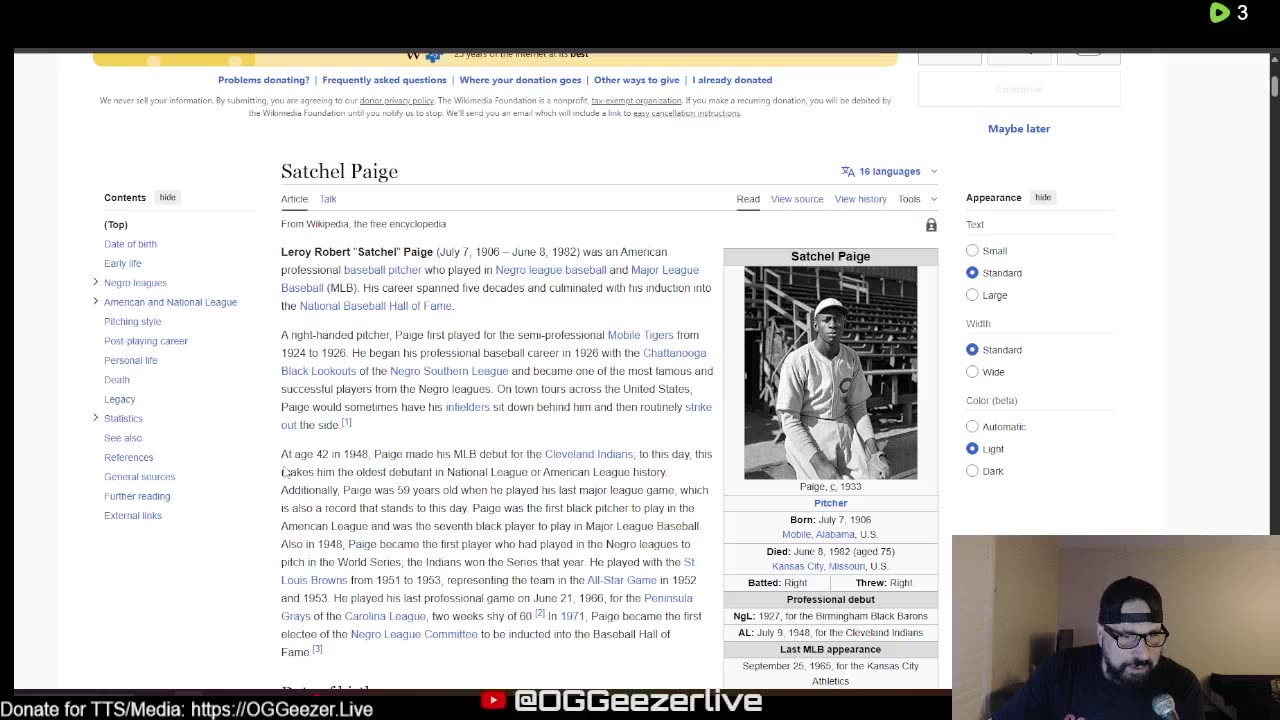Select Wide width option
This screenshot has height=720, width=1280.
coord(972,372)
